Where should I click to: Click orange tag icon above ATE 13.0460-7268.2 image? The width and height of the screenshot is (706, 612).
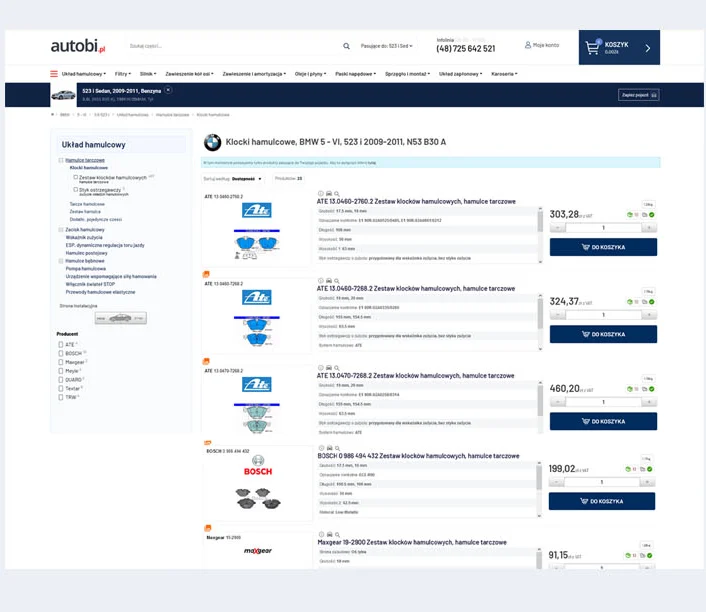[206, 274]
